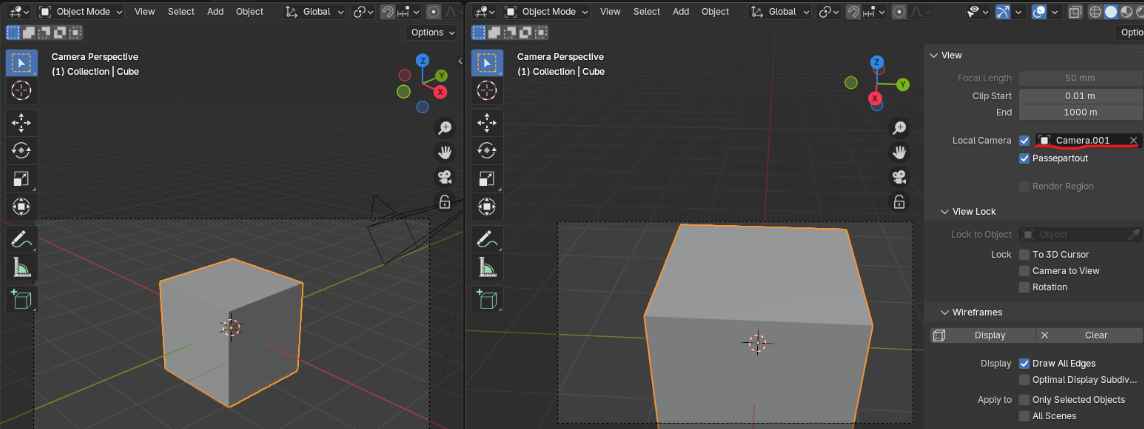Open the Add menu in right viewport
The height and width of the screenshot is (429, 1144).
pos(681,12)
